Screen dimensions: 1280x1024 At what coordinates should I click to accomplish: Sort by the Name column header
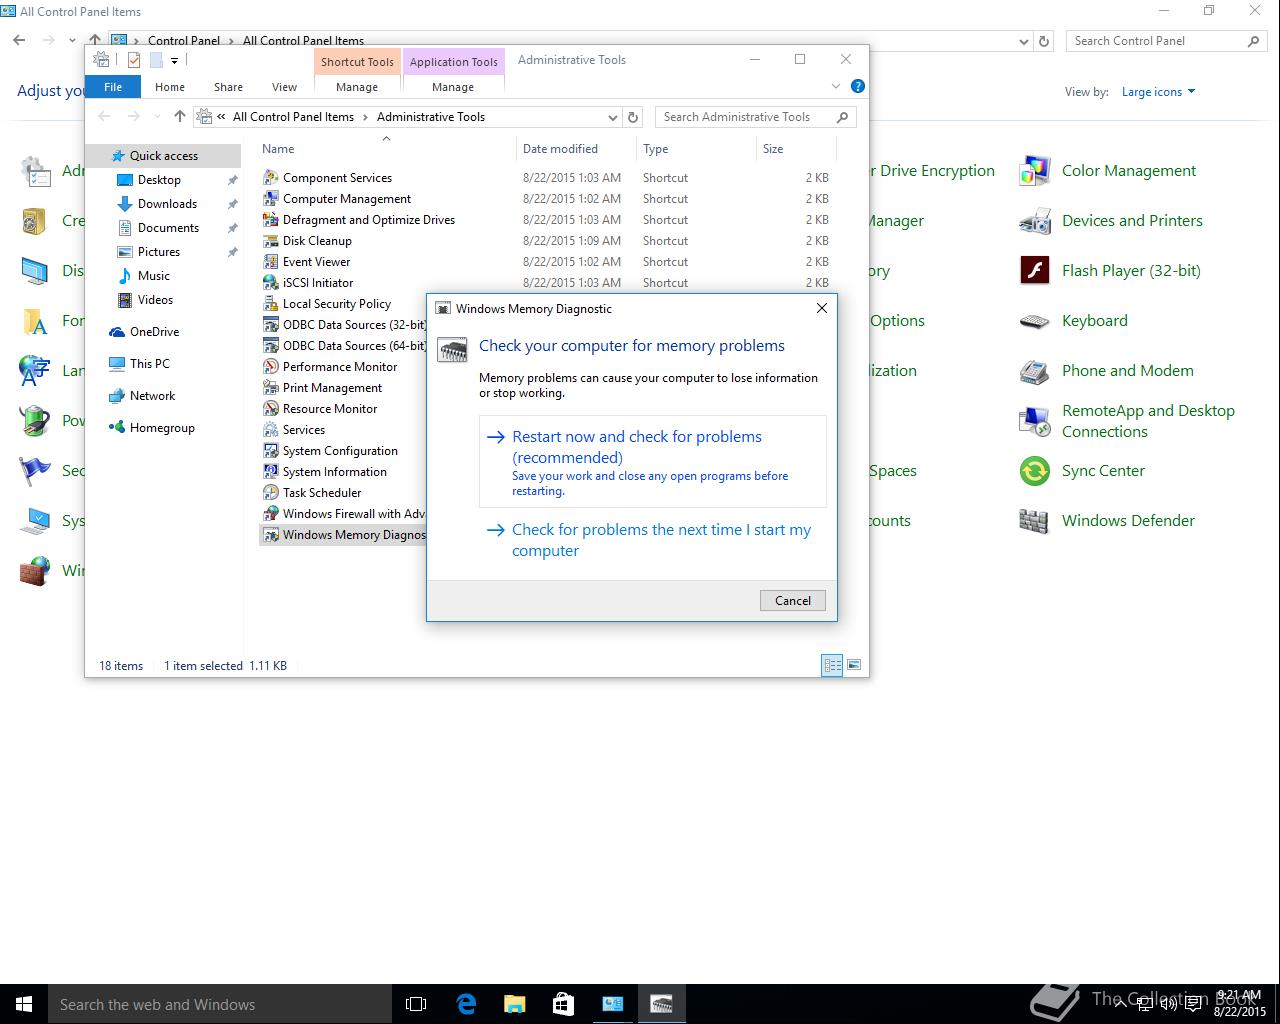coord(386,149)
